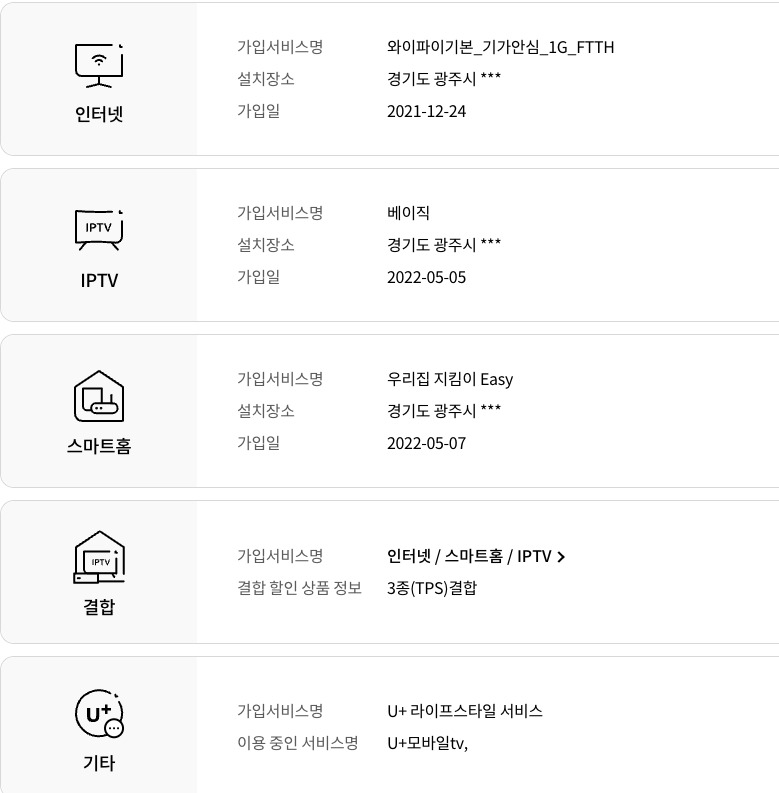Select the 스마트홈 category label
Screen dimensions: 779x793
(99, 446)
